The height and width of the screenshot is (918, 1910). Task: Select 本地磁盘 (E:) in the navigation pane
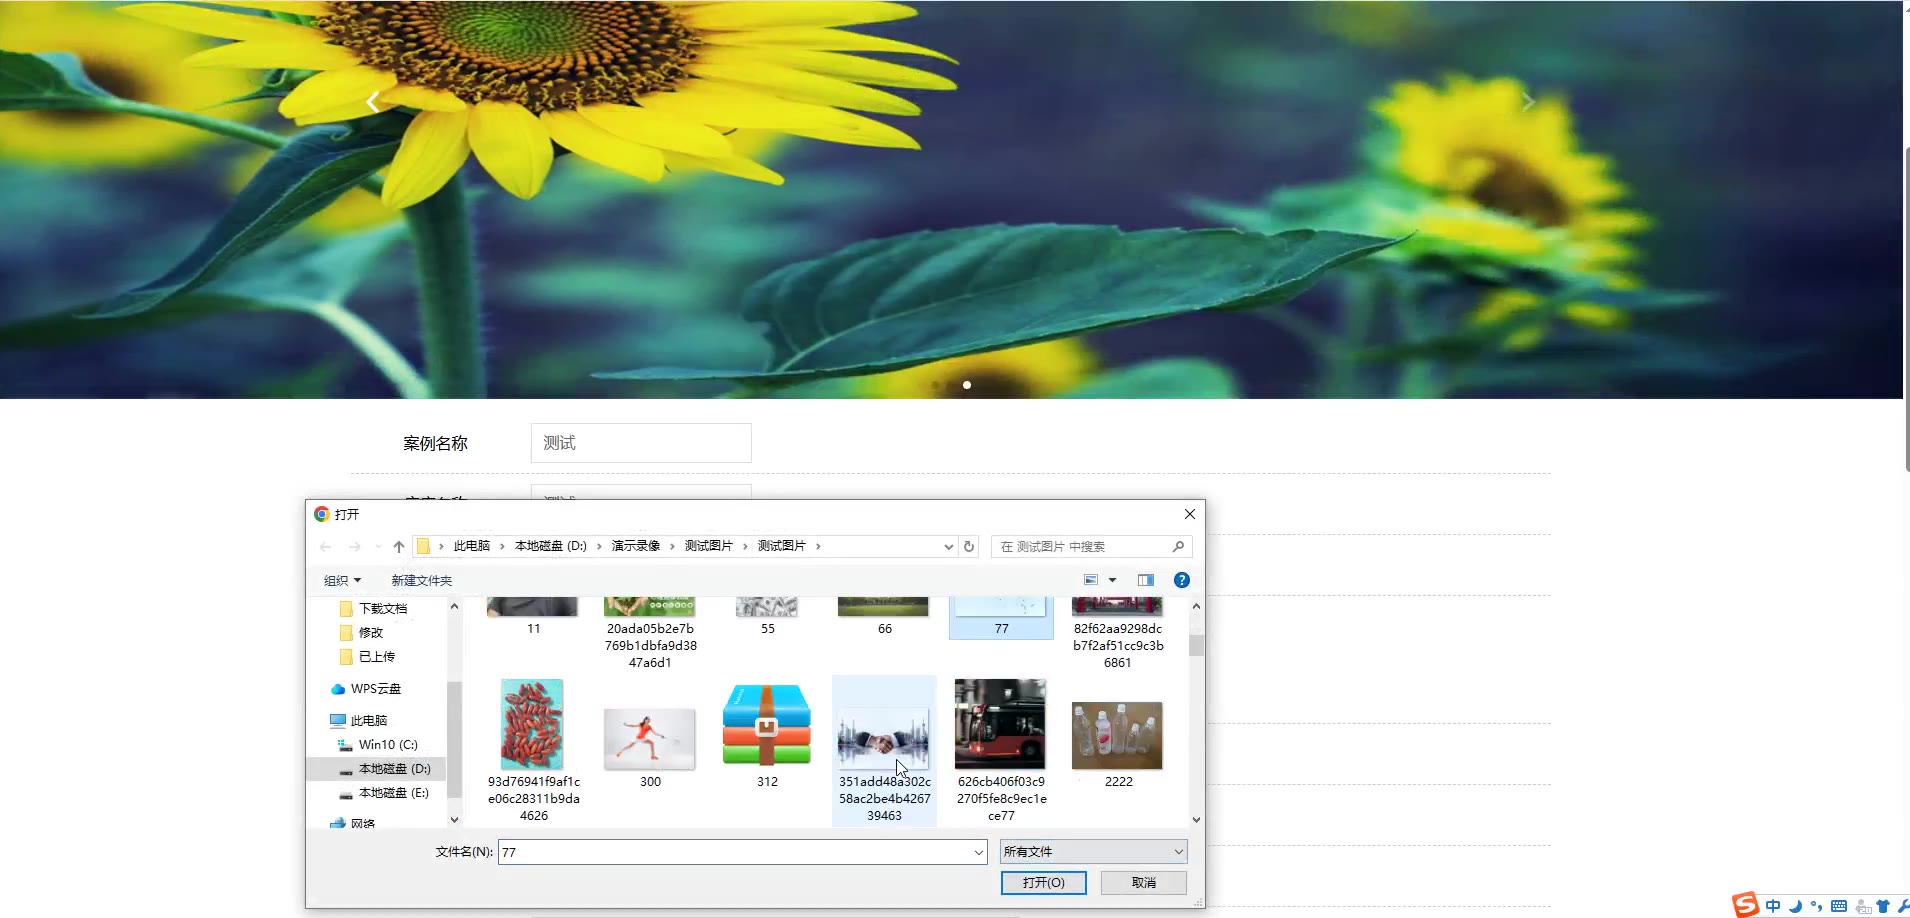click(393, 792)
